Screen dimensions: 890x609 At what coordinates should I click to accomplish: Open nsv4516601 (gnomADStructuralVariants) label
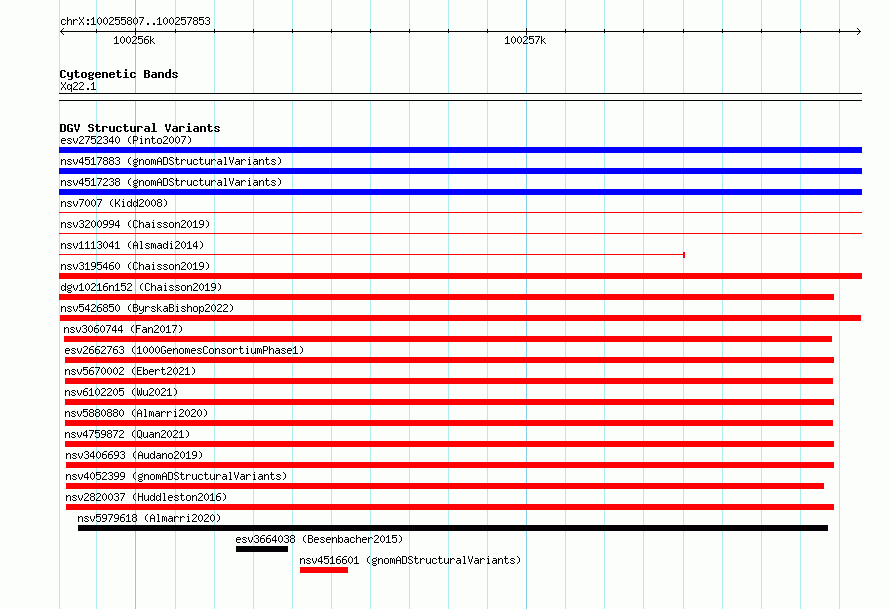410,560
